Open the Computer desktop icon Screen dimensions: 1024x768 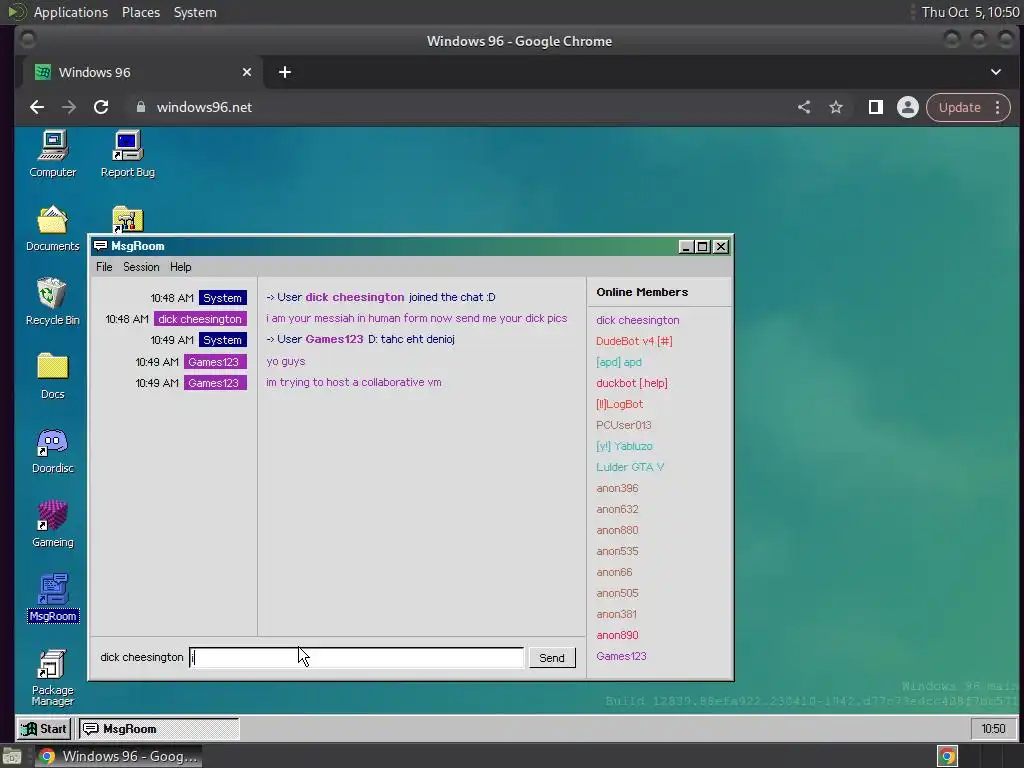click(x=52, y=154)
